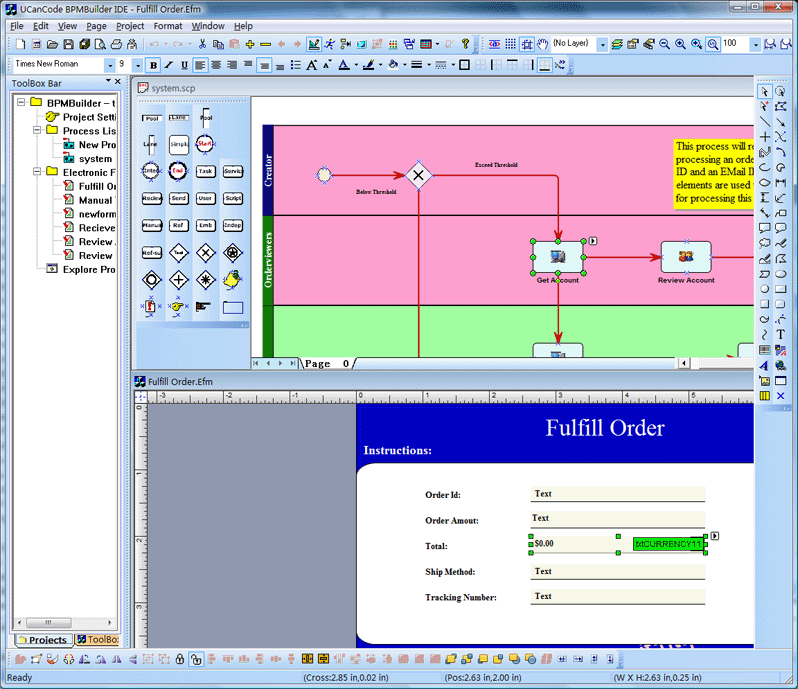Screen dimensions: 798x689
Task: Click the Save icon in toolbar
Action: [x=68, y=45]
